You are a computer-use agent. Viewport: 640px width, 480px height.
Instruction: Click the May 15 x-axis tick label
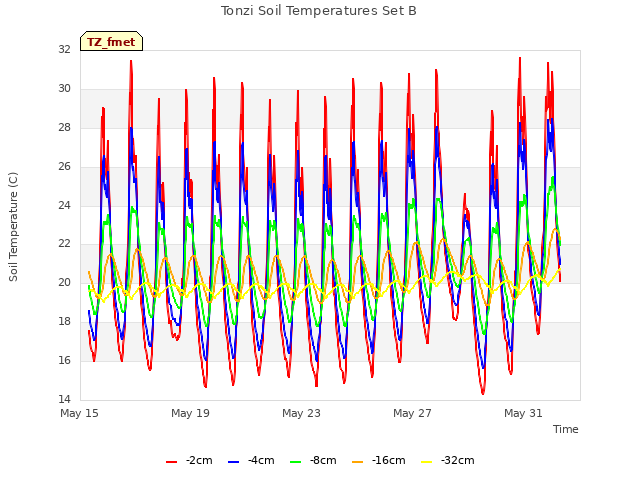(x=80, y=413)
